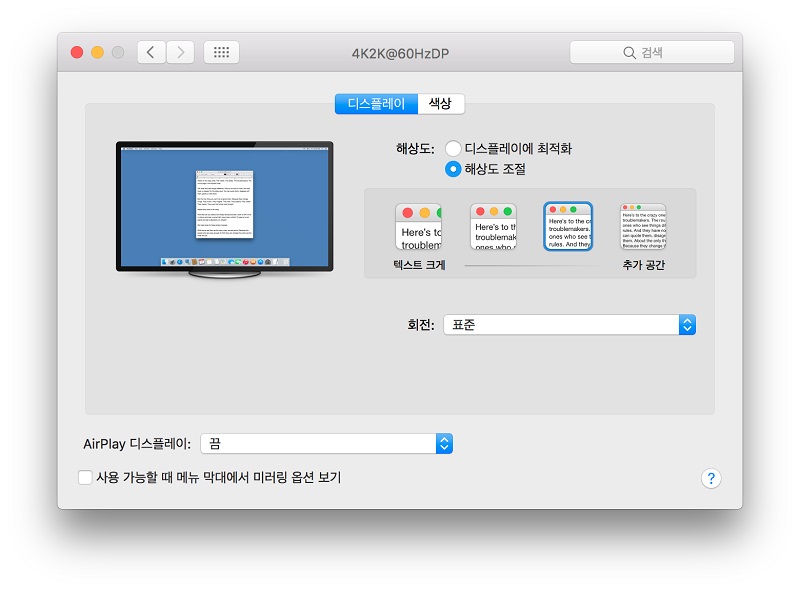
Task: Switch to the 색상 tab
Action: pos(440,104)
